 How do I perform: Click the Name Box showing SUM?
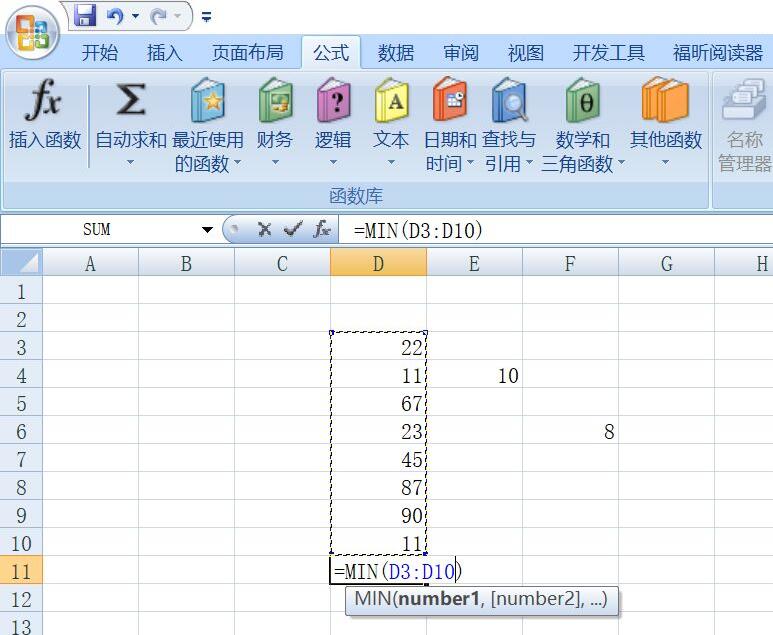99,230
